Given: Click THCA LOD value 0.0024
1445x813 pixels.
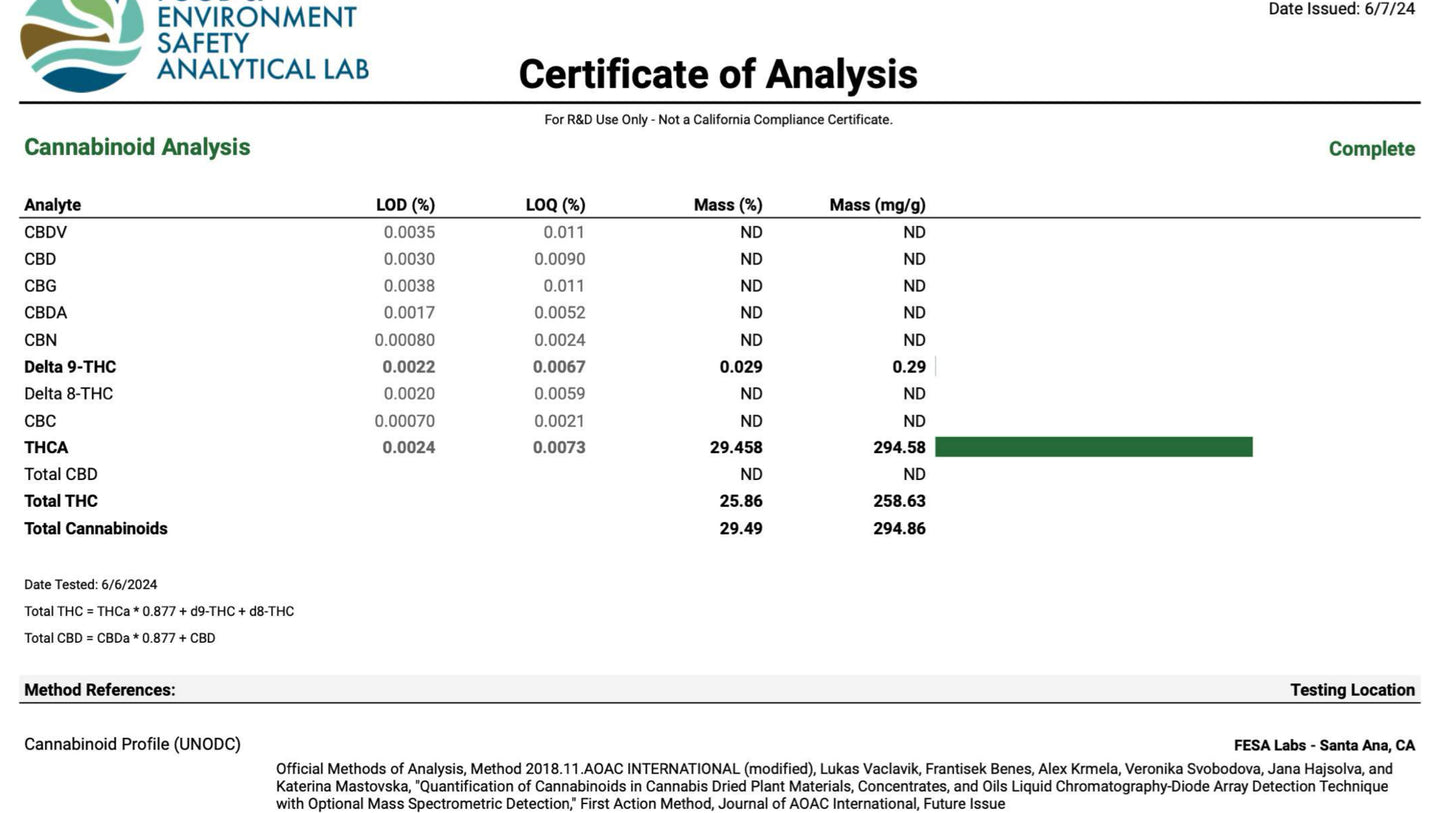Looking at the screenshot, I should click(409, 448).
